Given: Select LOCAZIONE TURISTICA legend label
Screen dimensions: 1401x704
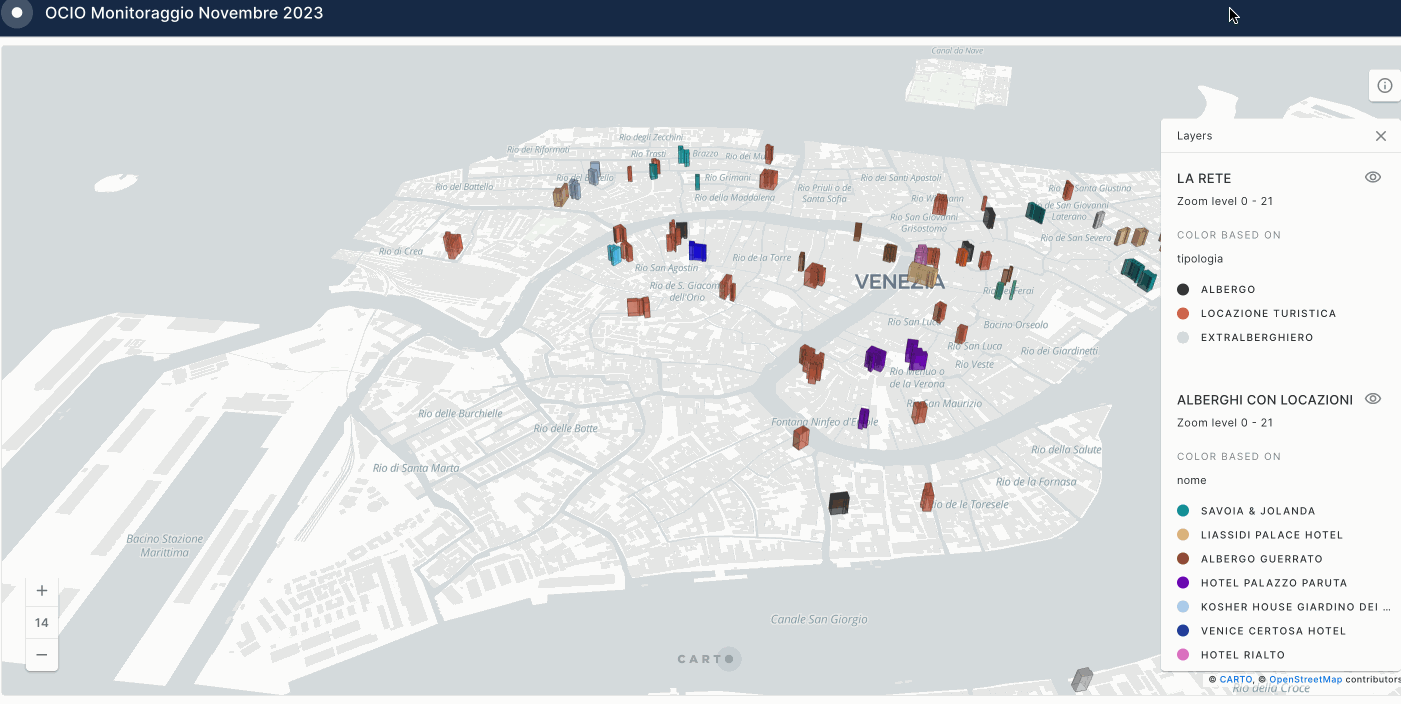Looking at the screenshot, I should coord(1268,314).
